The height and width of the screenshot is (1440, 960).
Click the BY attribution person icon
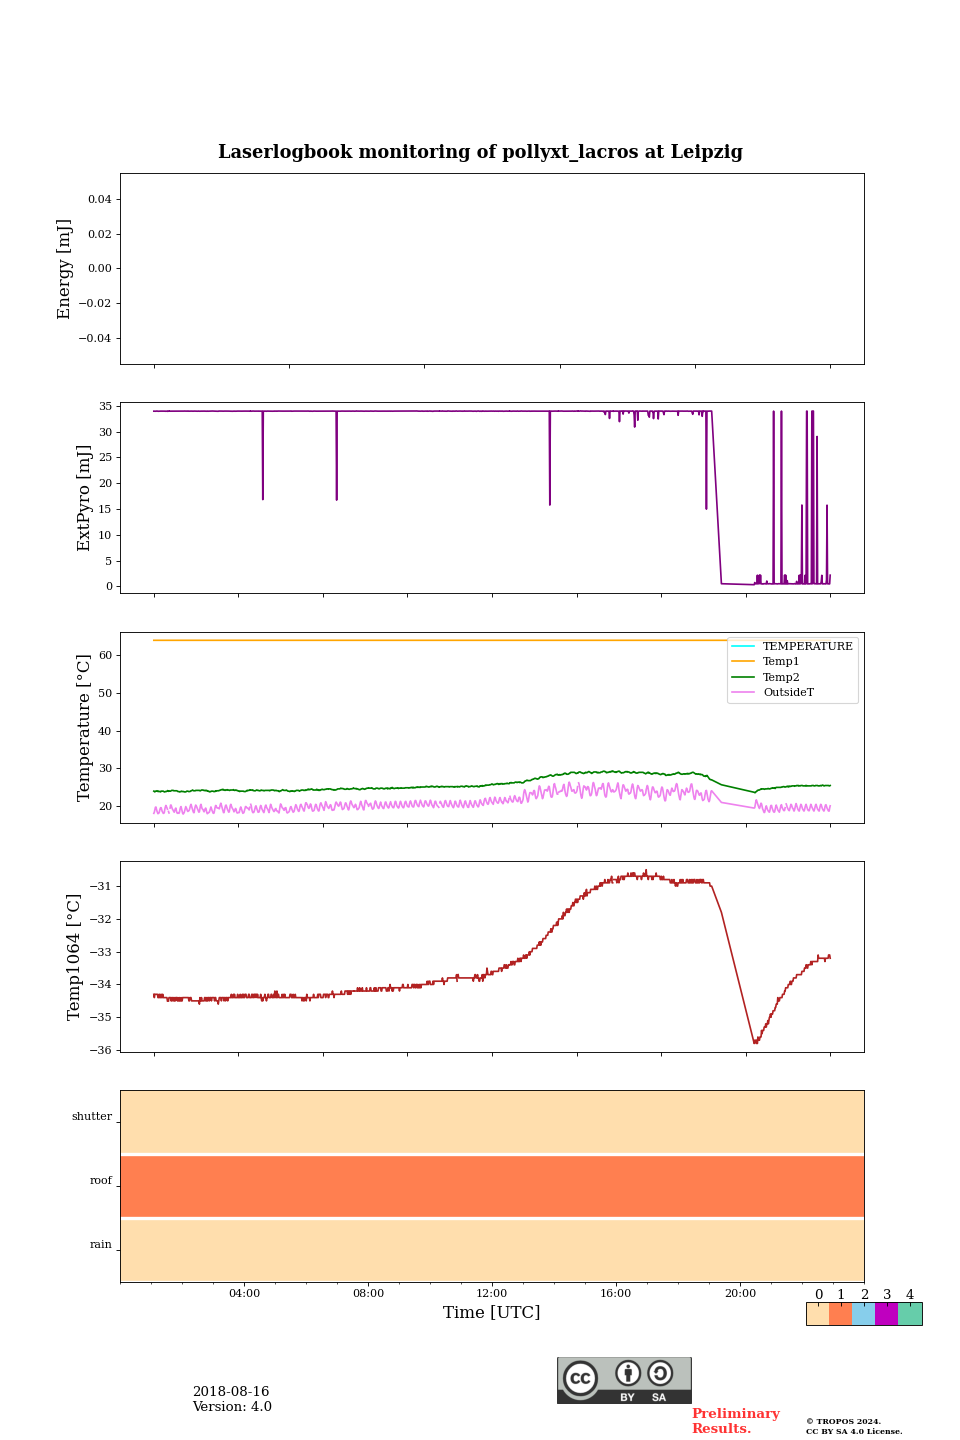tap(628, 1374)
